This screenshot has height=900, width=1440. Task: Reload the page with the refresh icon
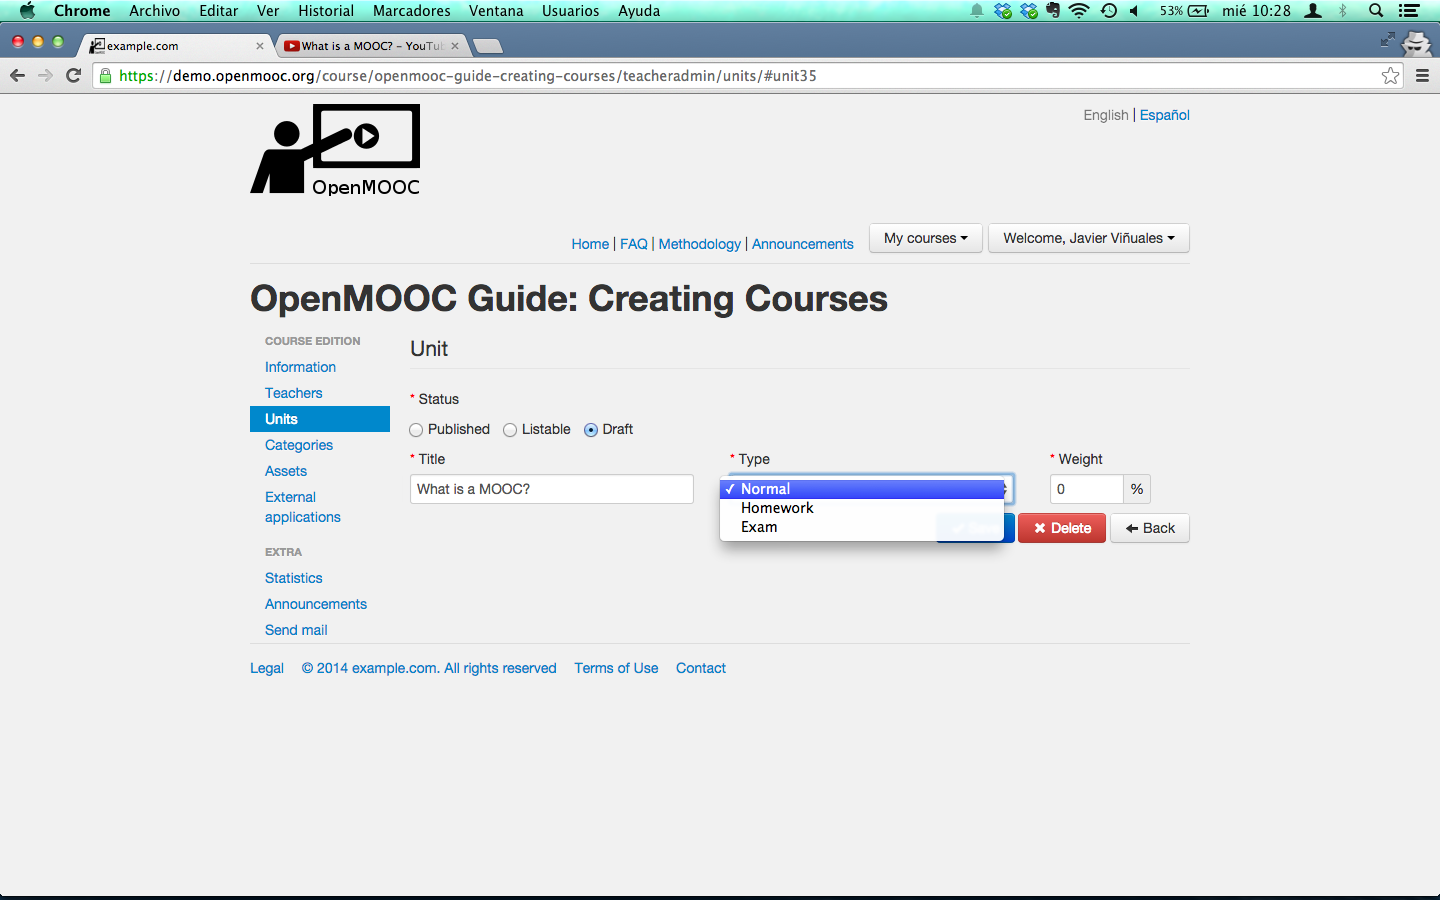73,76
